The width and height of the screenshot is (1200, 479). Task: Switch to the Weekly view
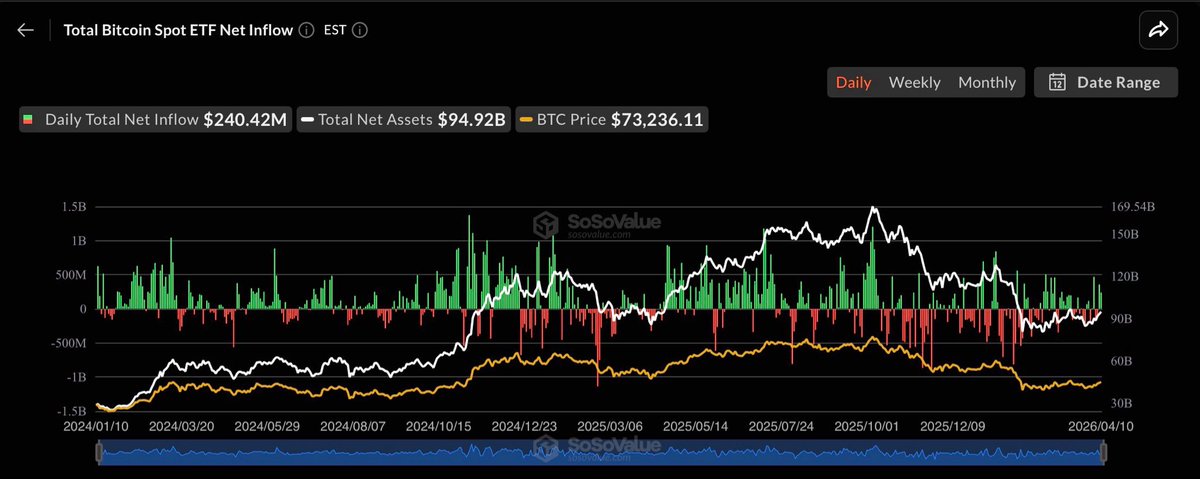click(914, 83)
